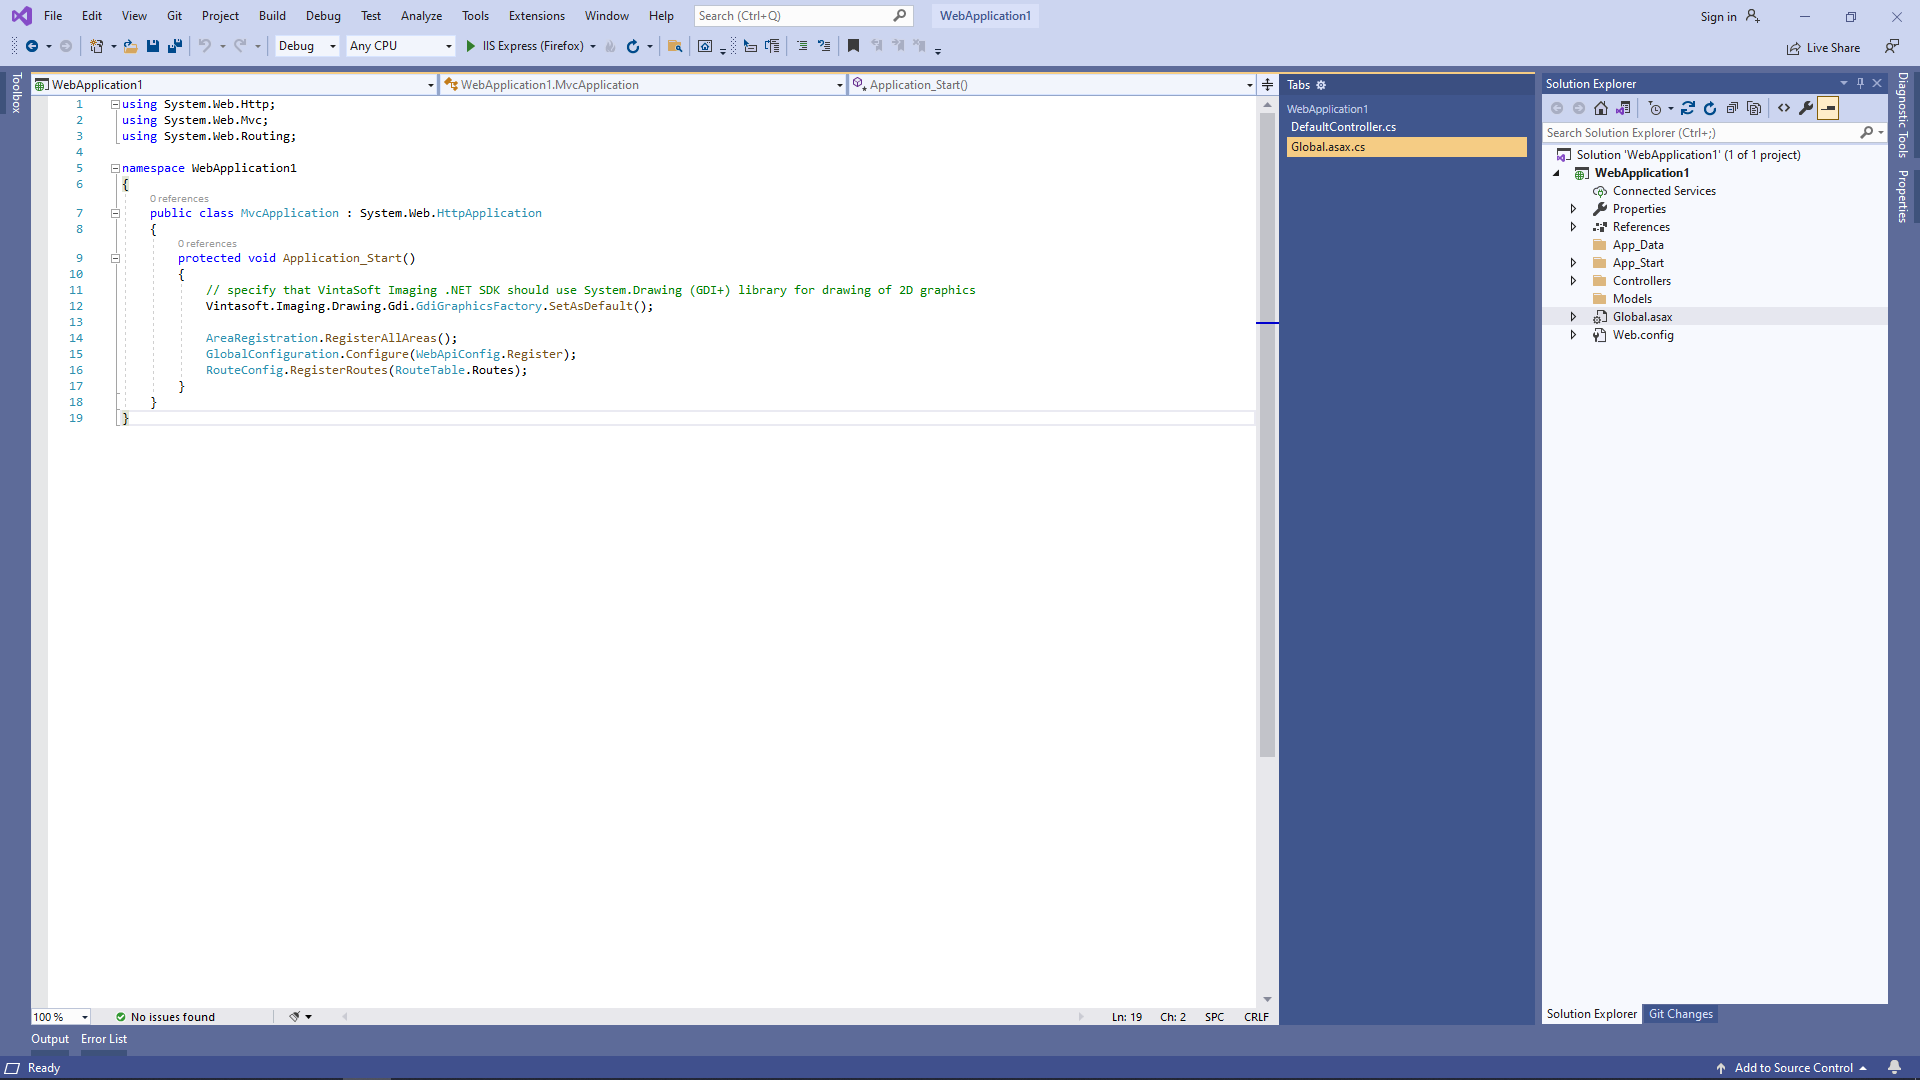1920x1080 pixels.
Task: Click the Open File folder icon
Action: click(130, 46)
